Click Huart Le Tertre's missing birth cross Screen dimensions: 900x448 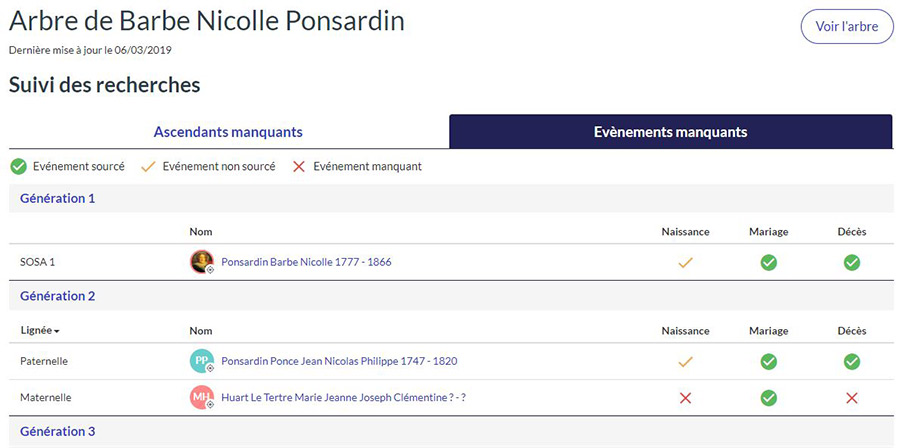coord(685,398)
